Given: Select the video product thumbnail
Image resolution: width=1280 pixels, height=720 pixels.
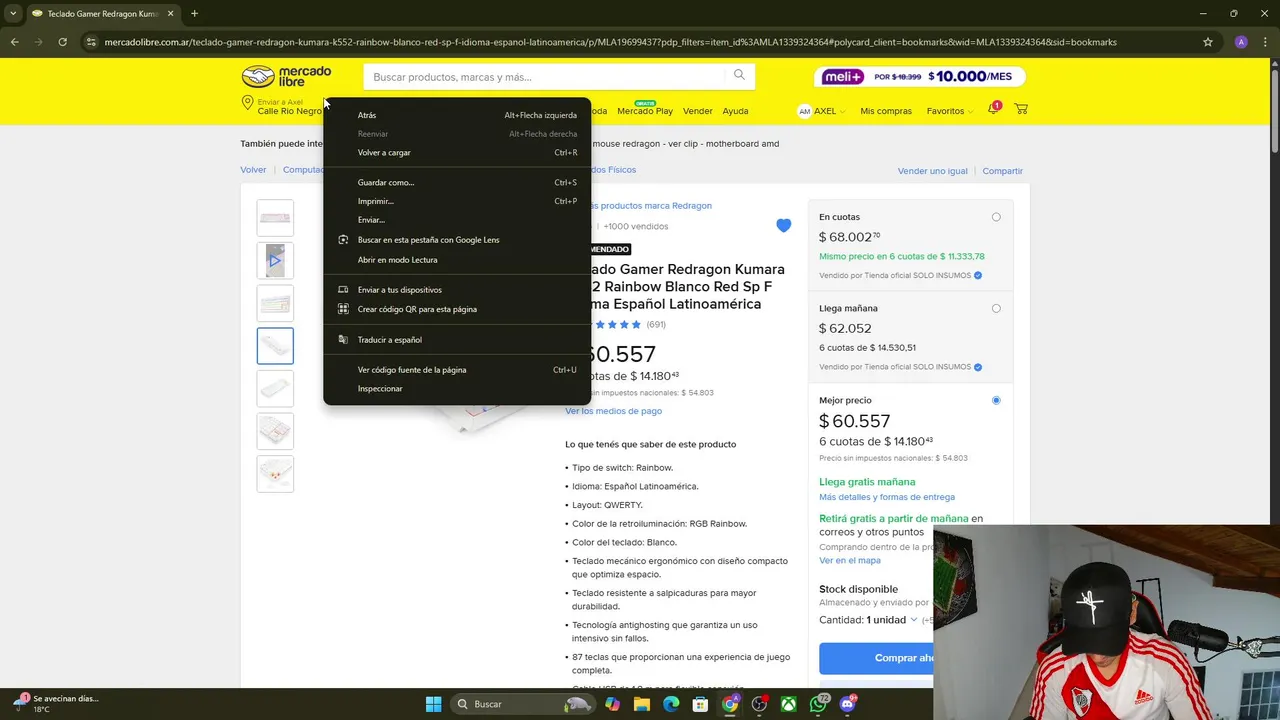Looking at the screenshot, I should click(x=275, y=261).
